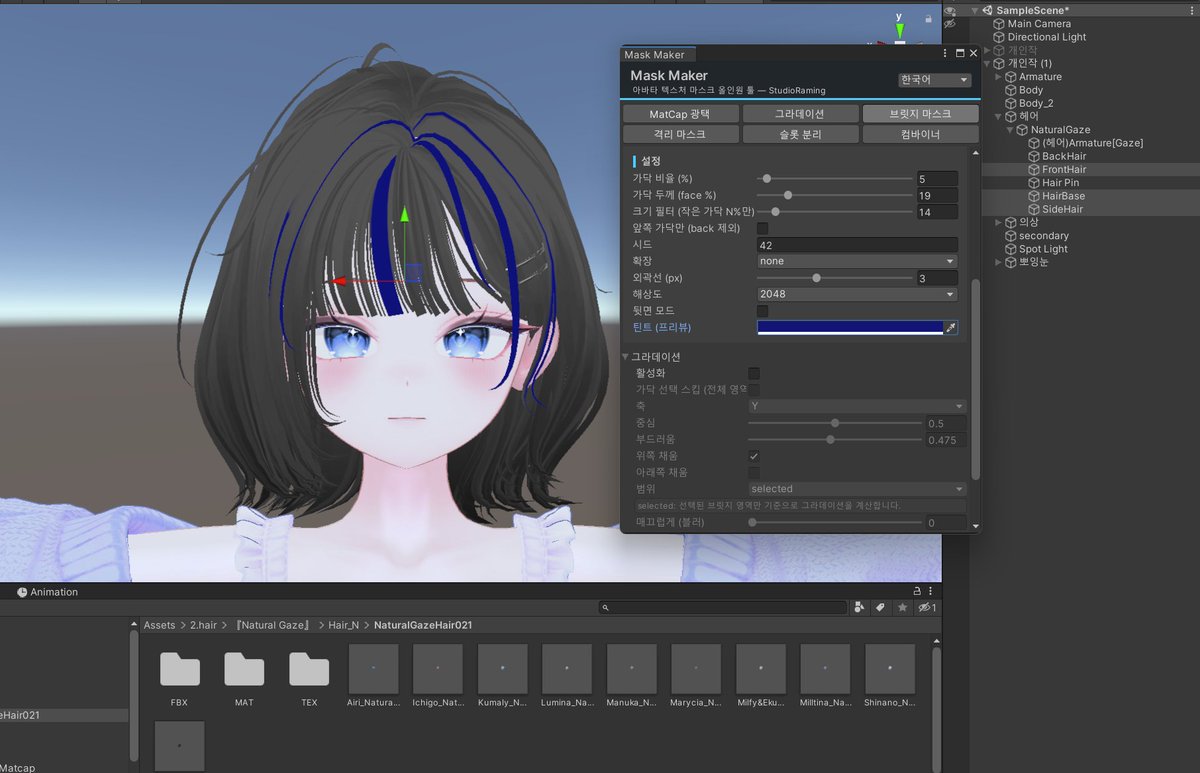Collapse the 헤어 hierarchy item
The height and width of the screenshot is (773, 1200).
pos(997,117)
